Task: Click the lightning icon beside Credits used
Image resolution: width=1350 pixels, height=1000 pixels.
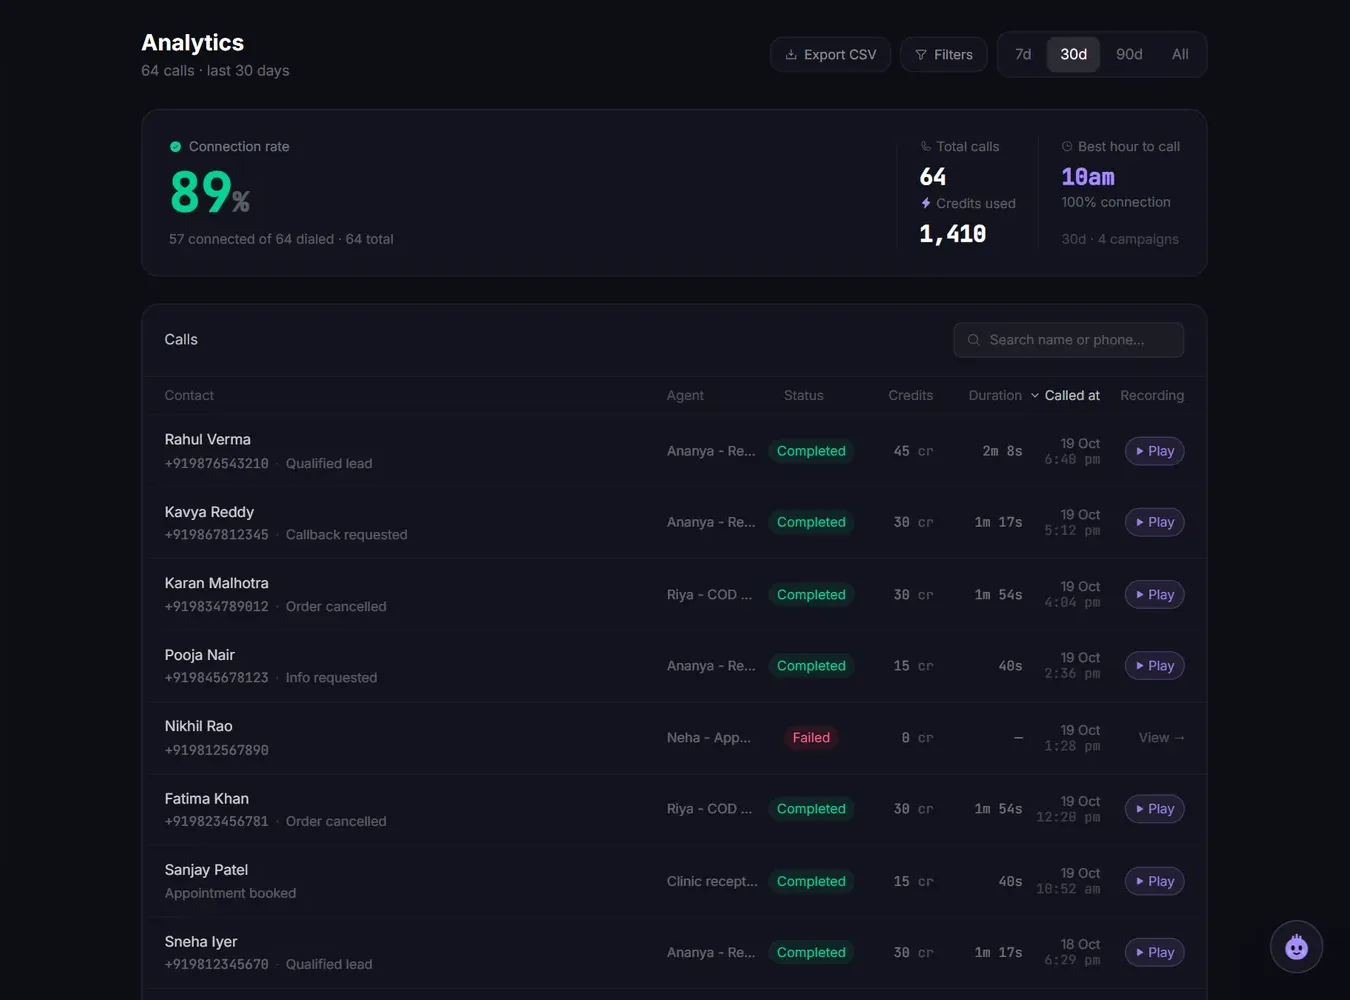Action: [925, 203]
